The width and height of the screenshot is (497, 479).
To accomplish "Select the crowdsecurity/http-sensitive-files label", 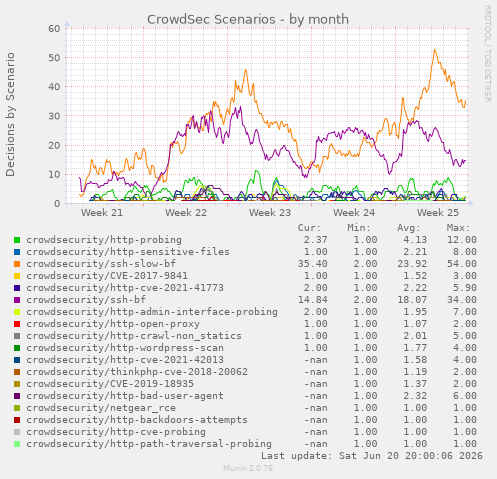I will (x=128, y=252).
